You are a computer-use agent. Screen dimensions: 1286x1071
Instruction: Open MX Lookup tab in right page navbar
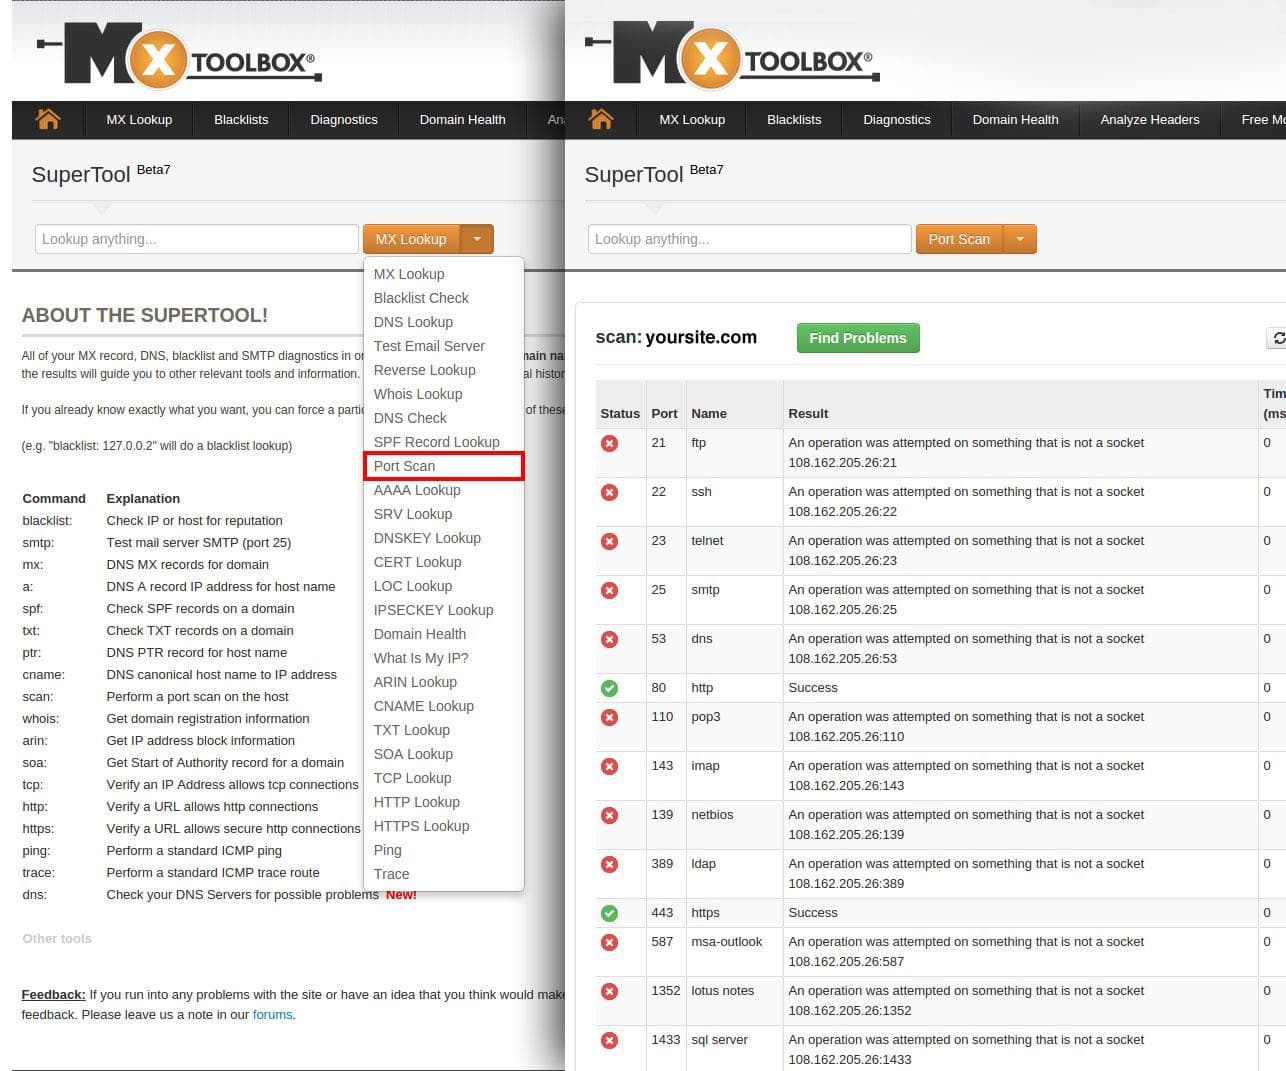click(692, 120)
